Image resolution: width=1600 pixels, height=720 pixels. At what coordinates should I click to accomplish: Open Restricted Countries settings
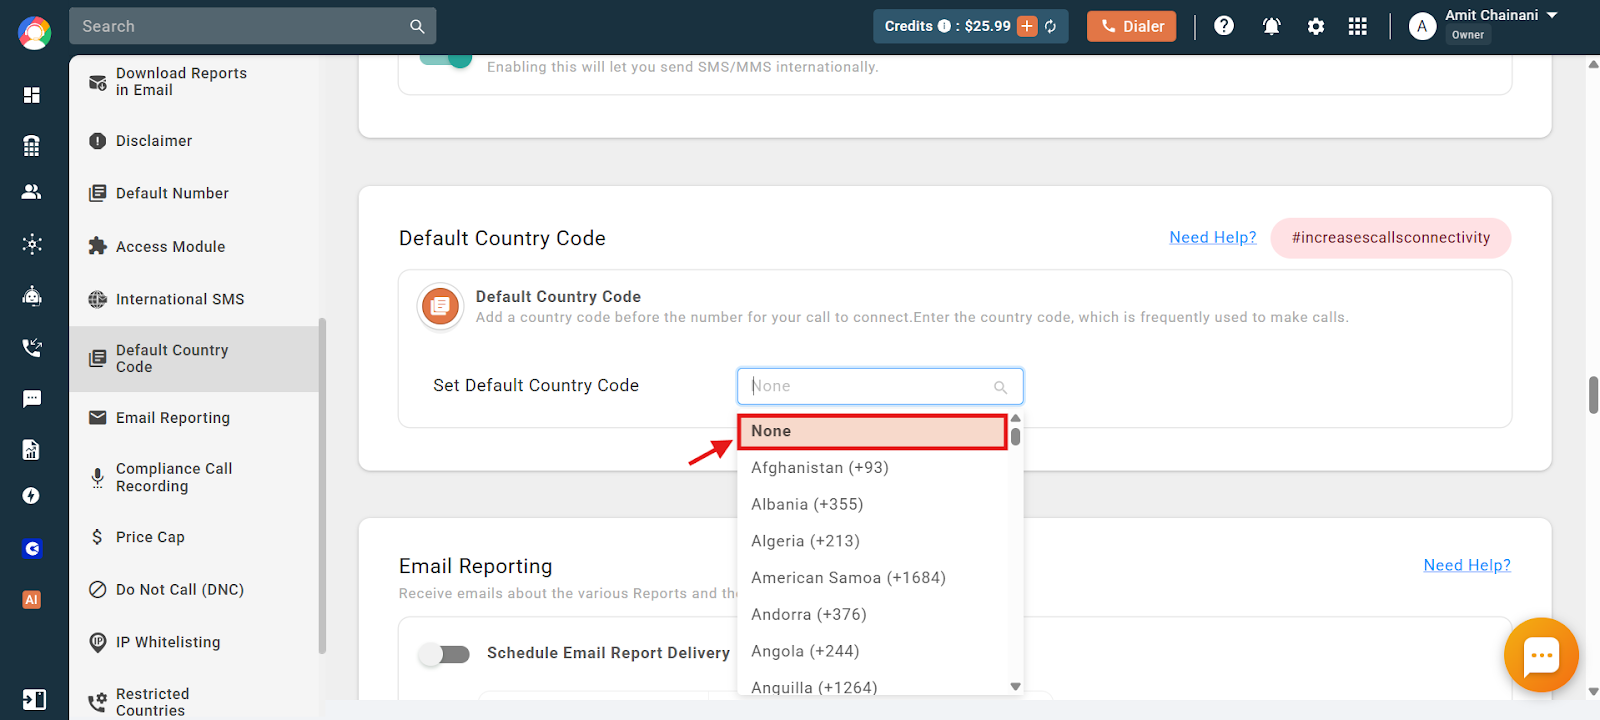(x=194, y=701)
